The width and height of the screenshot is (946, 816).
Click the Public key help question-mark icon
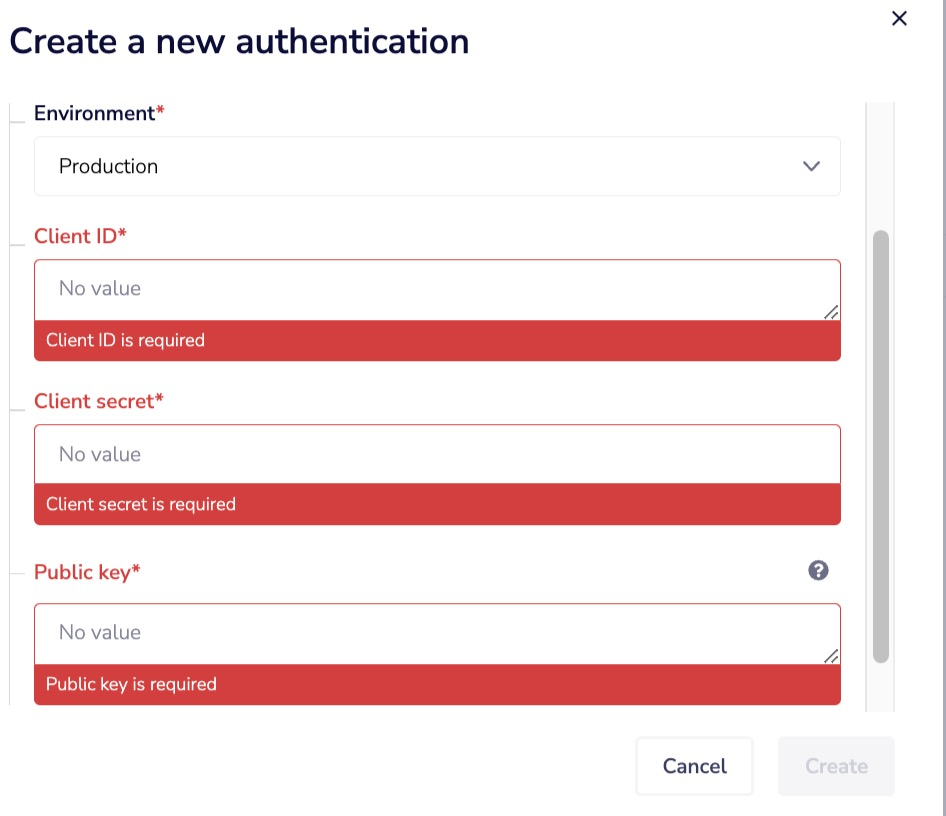tap(818, 571)
